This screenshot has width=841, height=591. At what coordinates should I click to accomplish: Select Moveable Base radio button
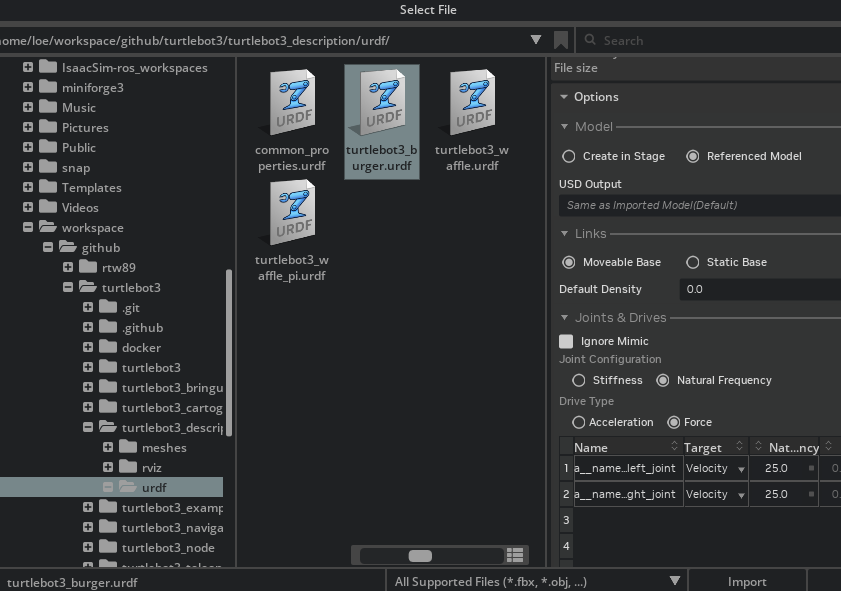pyautogui.click(x=569, y=262)
